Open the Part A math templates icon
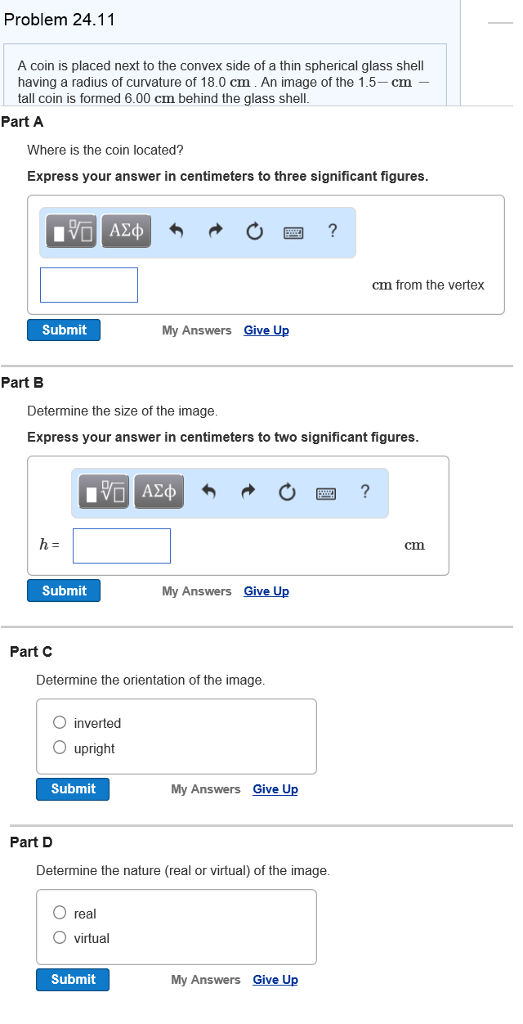Image resolution: width=523 pixels, height=1024 pixels. click(72, 231)
